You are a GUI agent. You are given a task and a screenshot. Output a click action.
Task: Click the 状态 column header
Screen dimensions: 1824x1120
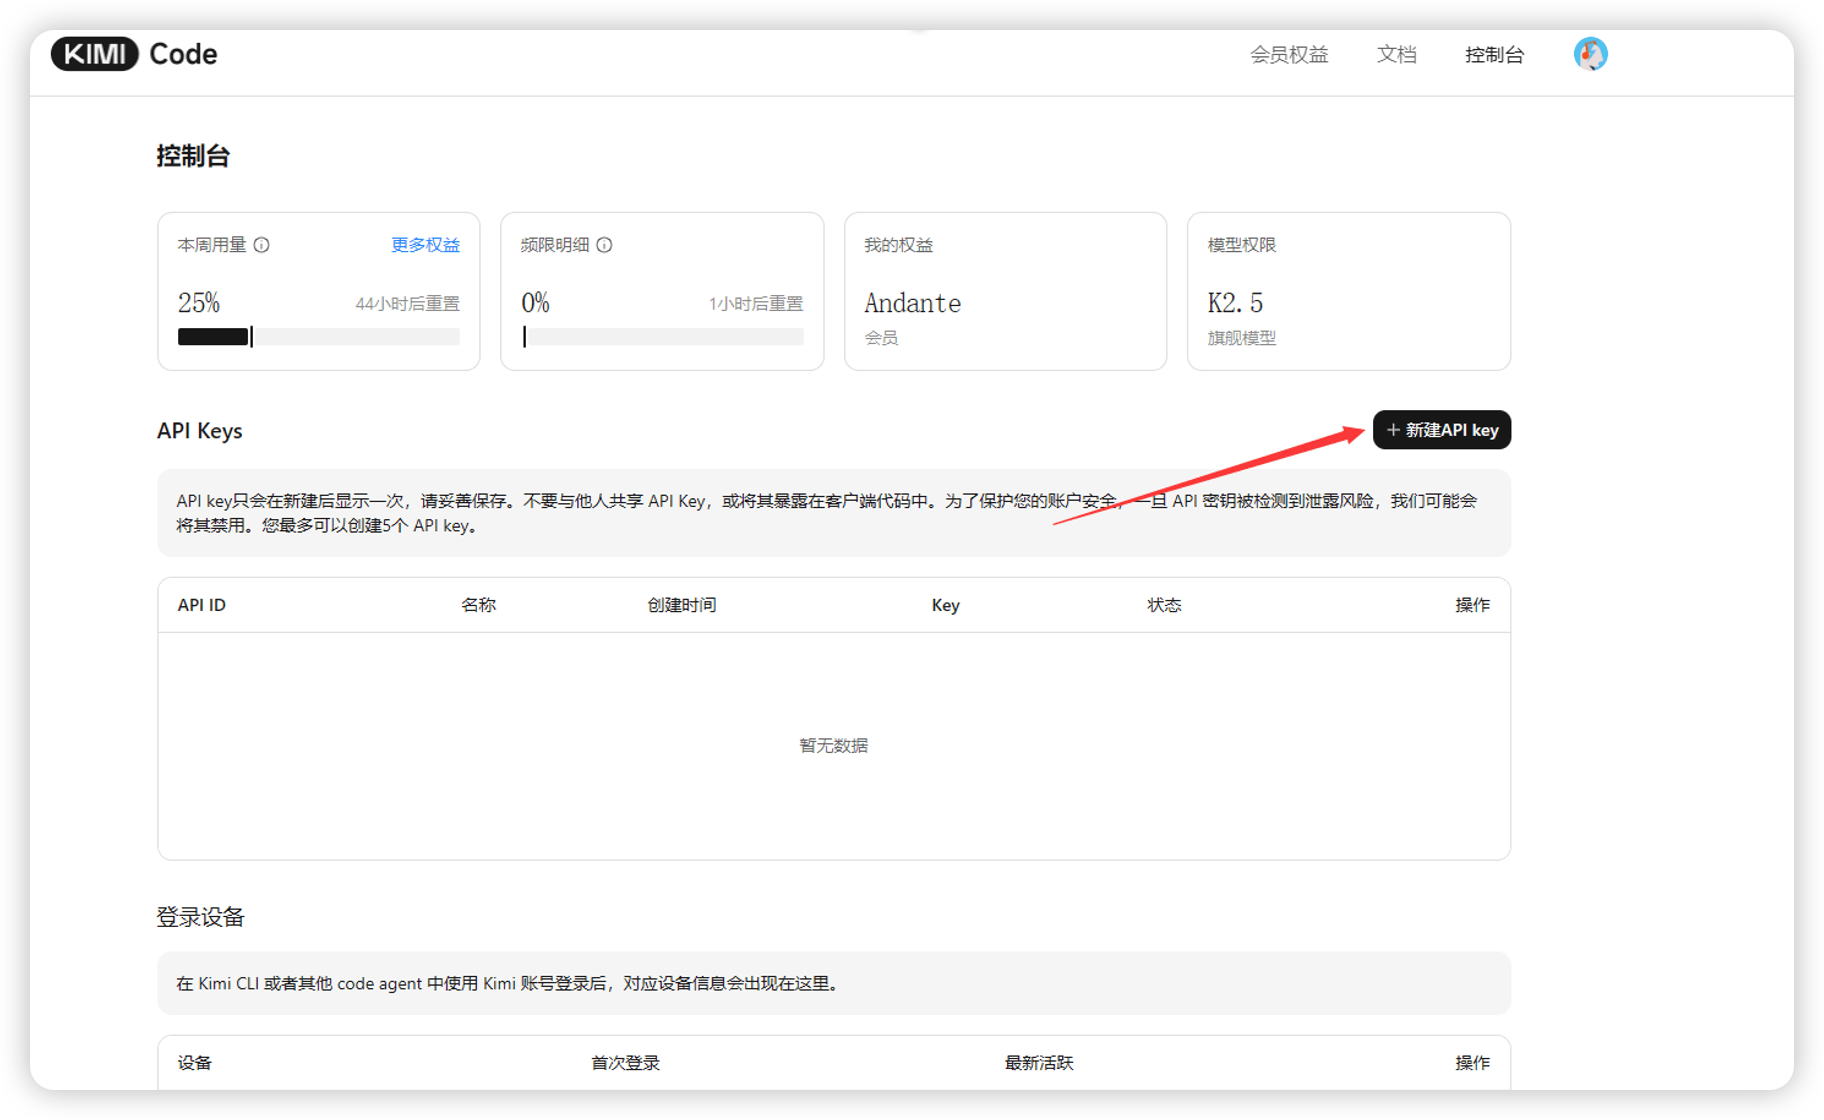click(1164, 605)
